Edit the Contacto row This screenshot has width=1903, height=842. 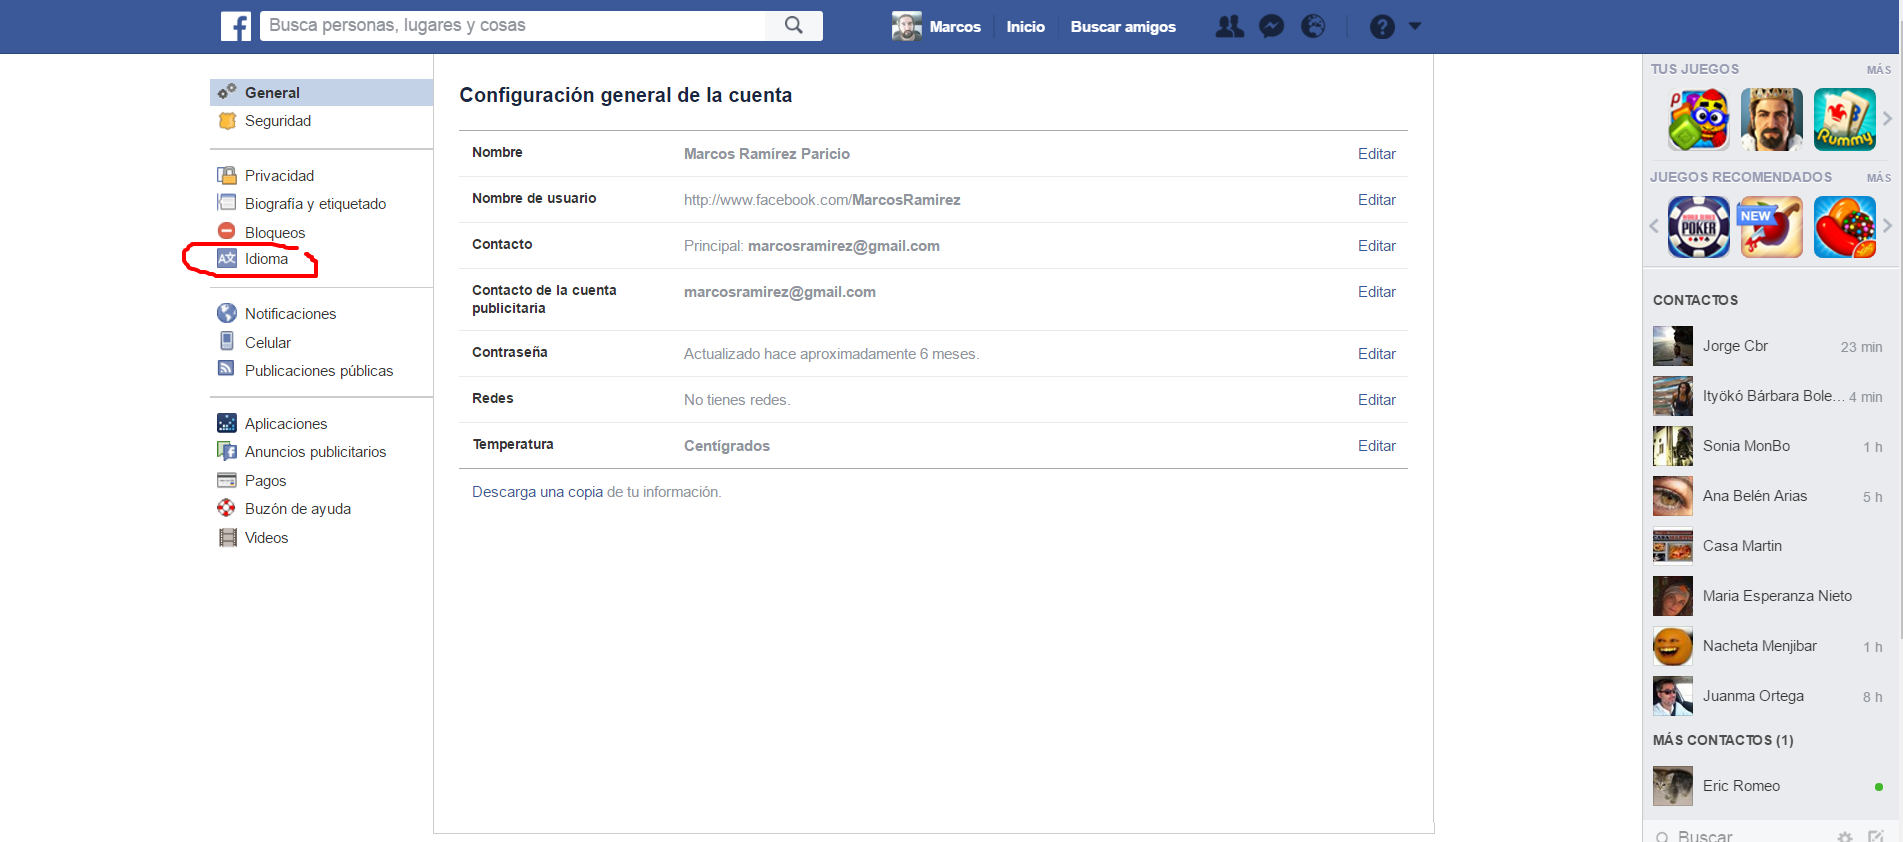1376,246
